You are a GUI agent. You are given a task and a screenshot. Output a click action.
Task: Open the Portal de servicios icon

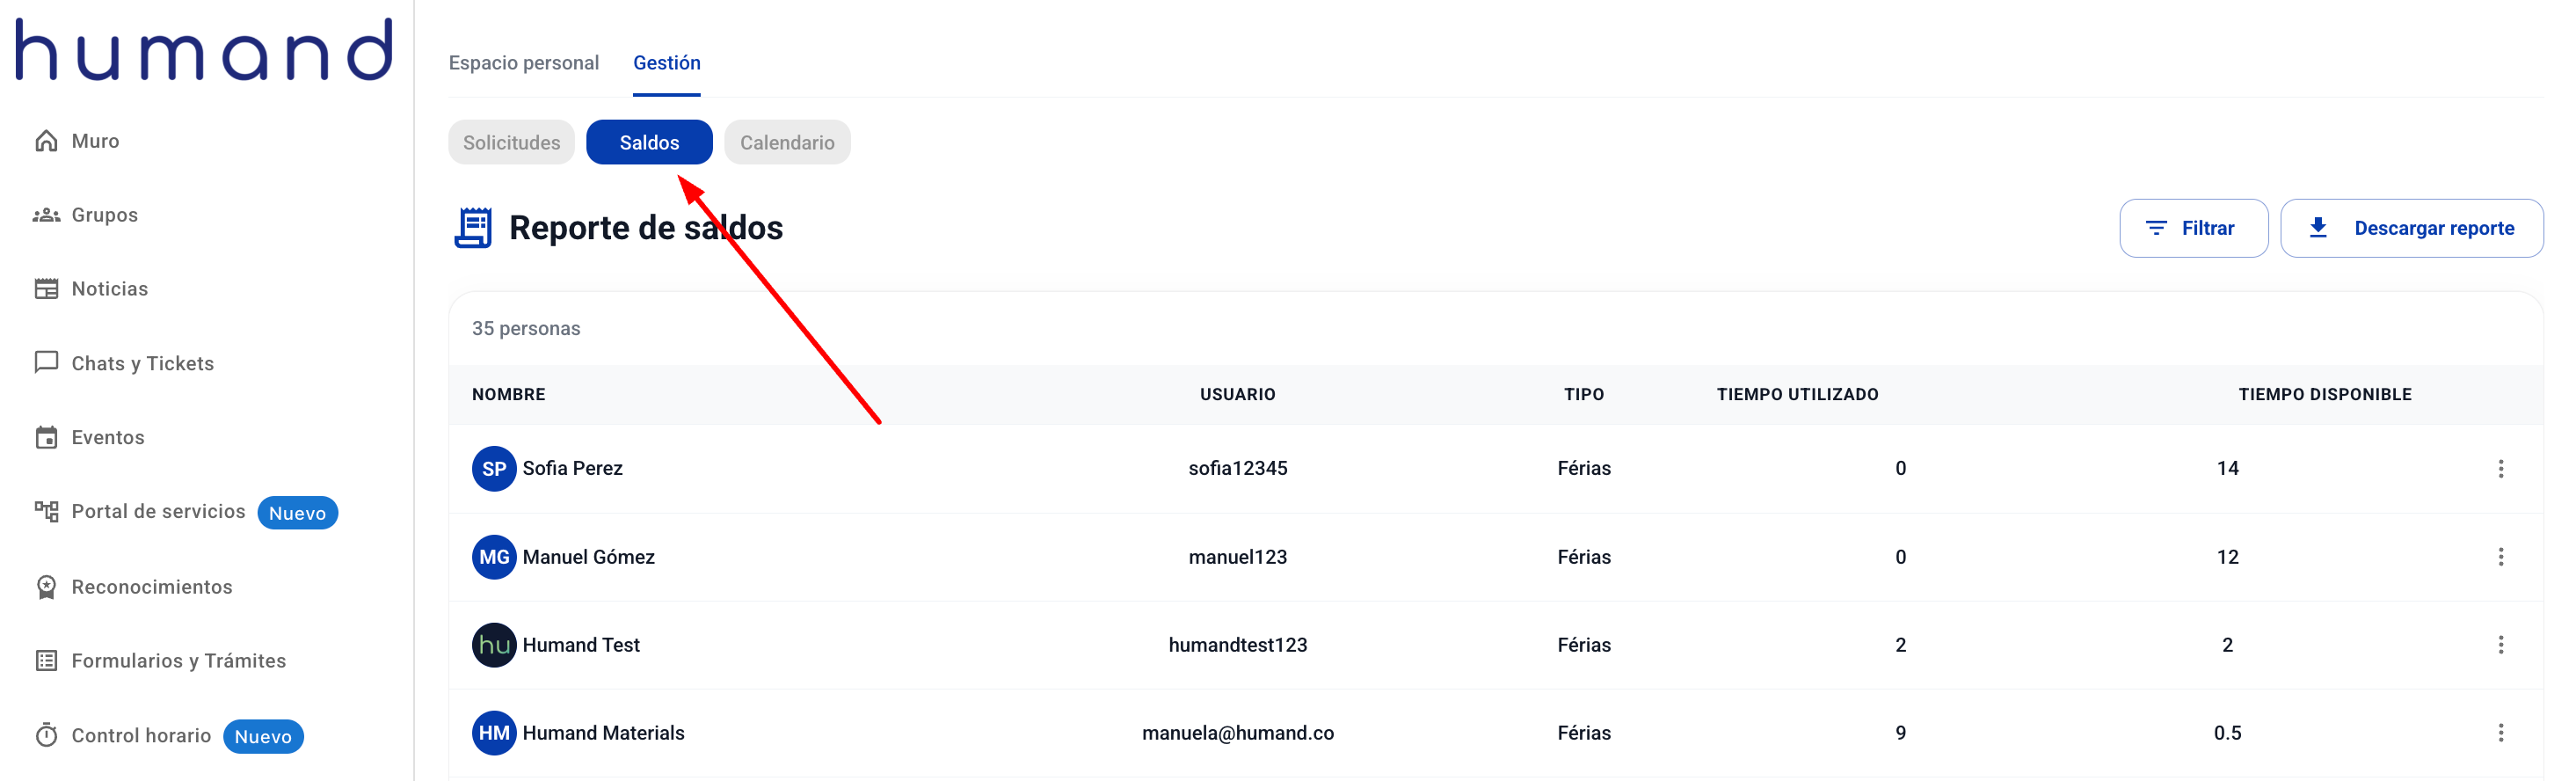(46, 512)
